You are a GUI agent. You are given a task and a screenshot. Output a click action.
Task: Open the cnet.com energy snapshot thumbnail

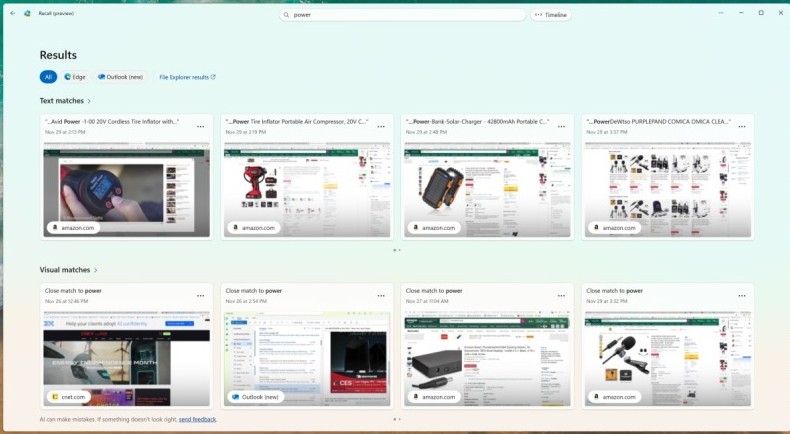coord(126,358)
